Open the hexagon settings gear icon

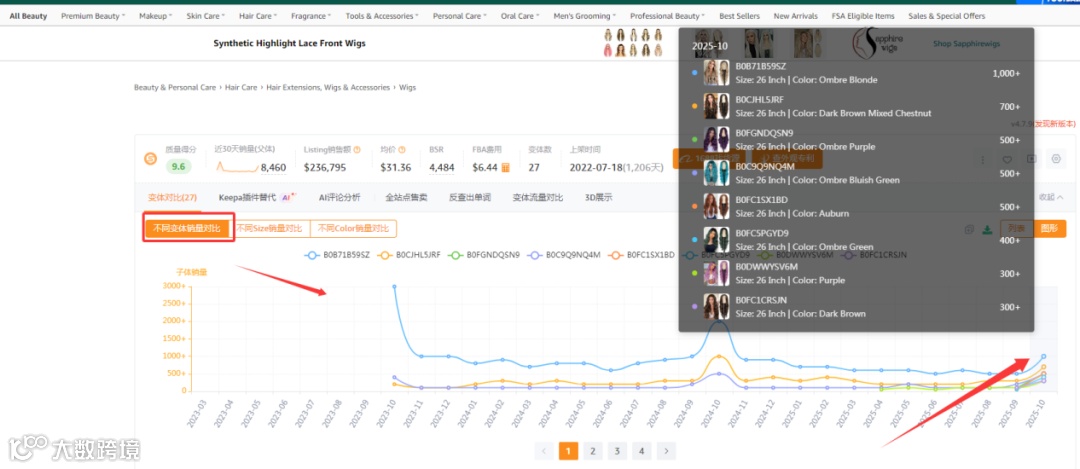coord(1056,159)
